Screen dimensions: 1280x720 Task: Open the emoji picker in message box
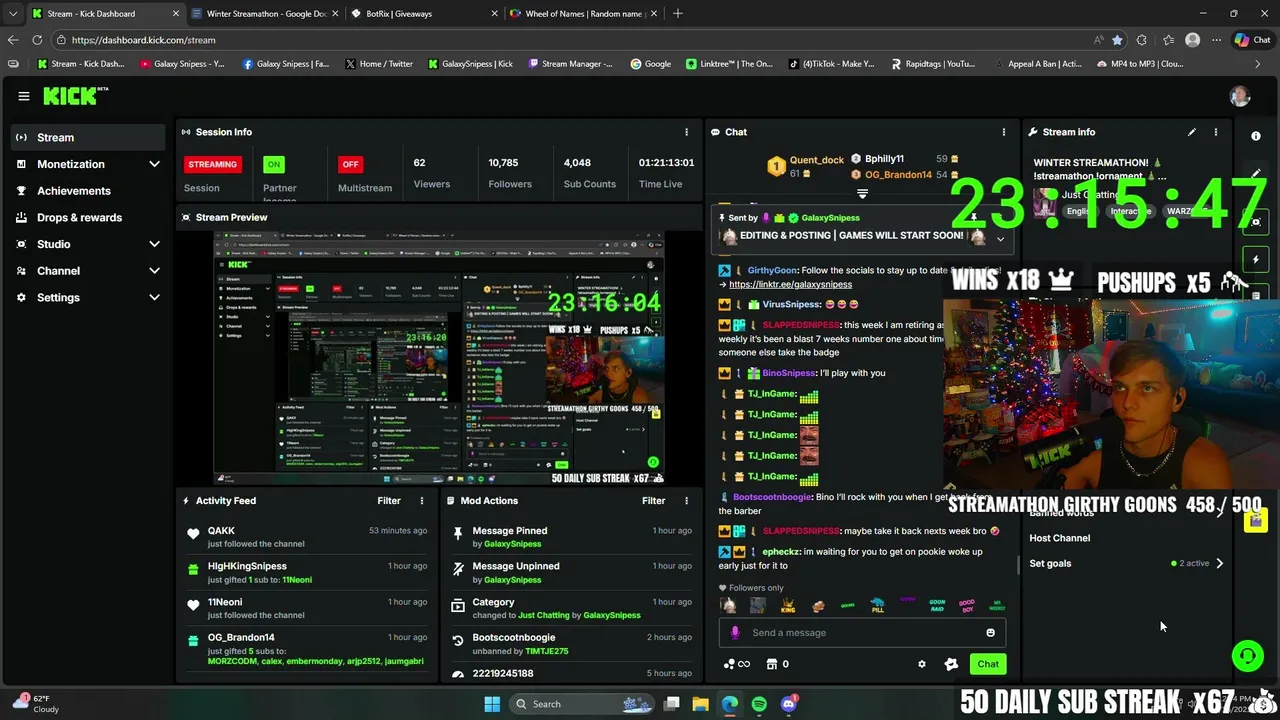pos(990,633)
